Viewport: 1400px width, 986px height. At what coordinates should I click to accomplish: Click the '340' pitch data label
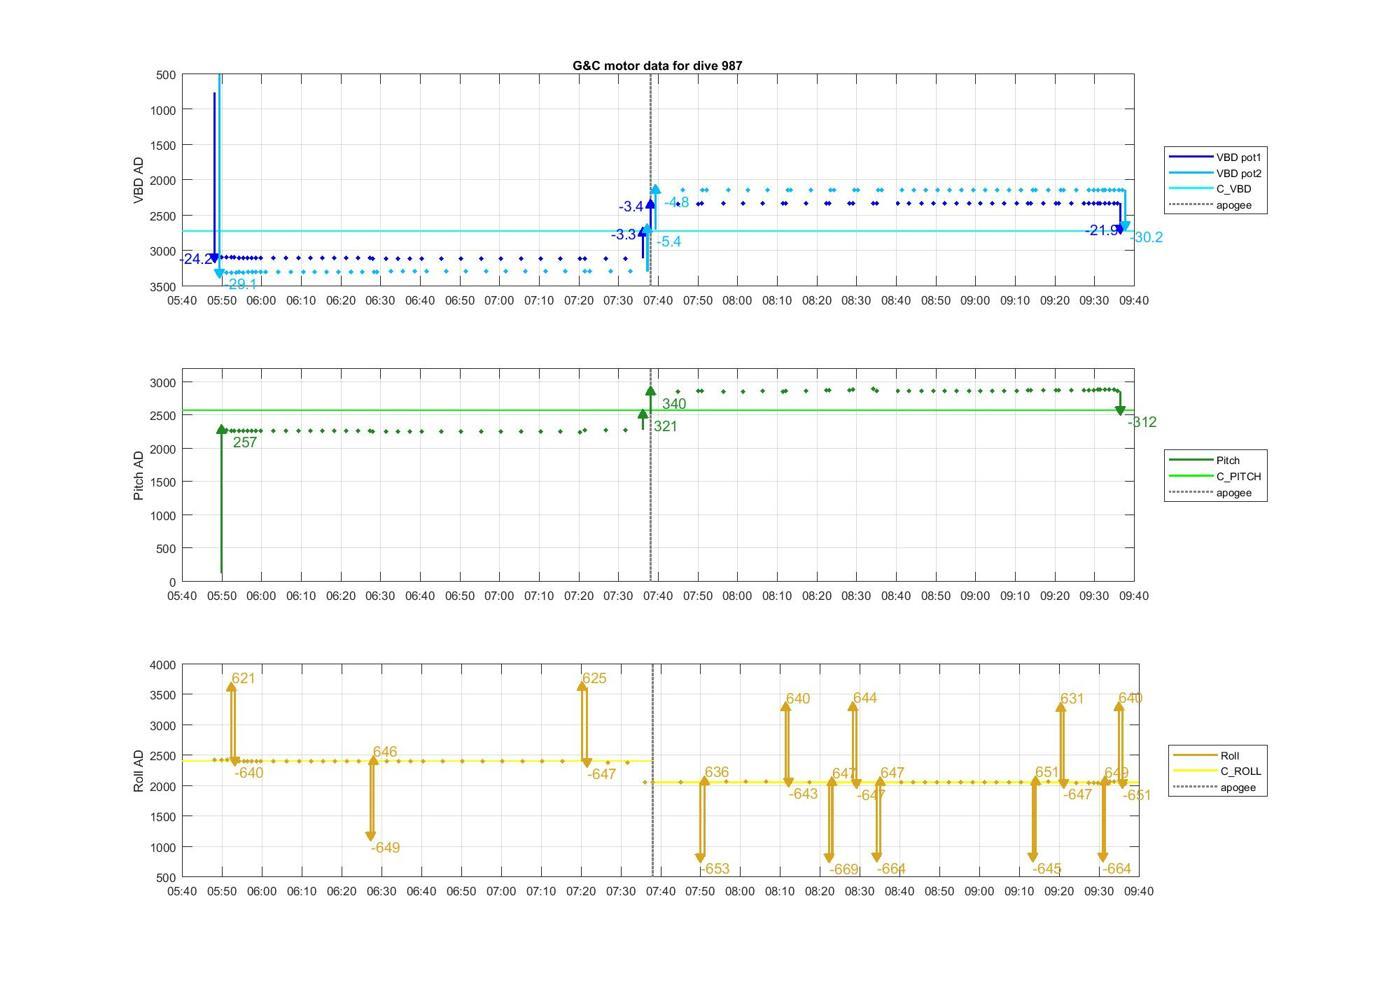coord(674,404)
